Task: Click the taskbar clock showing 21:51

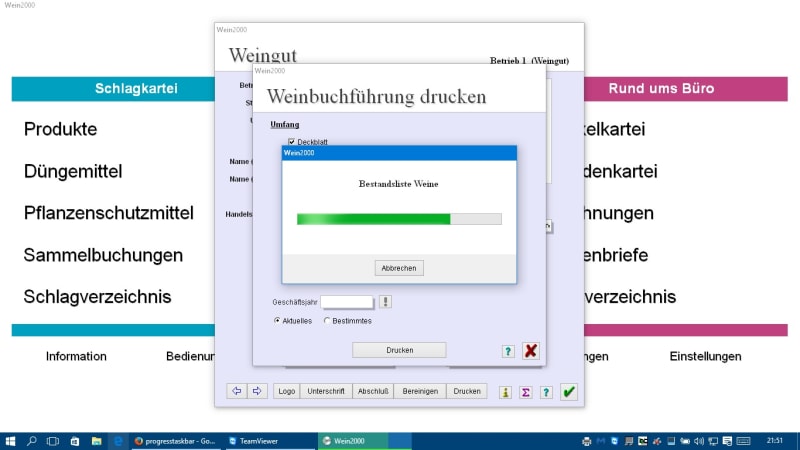Action: (774, 441)
